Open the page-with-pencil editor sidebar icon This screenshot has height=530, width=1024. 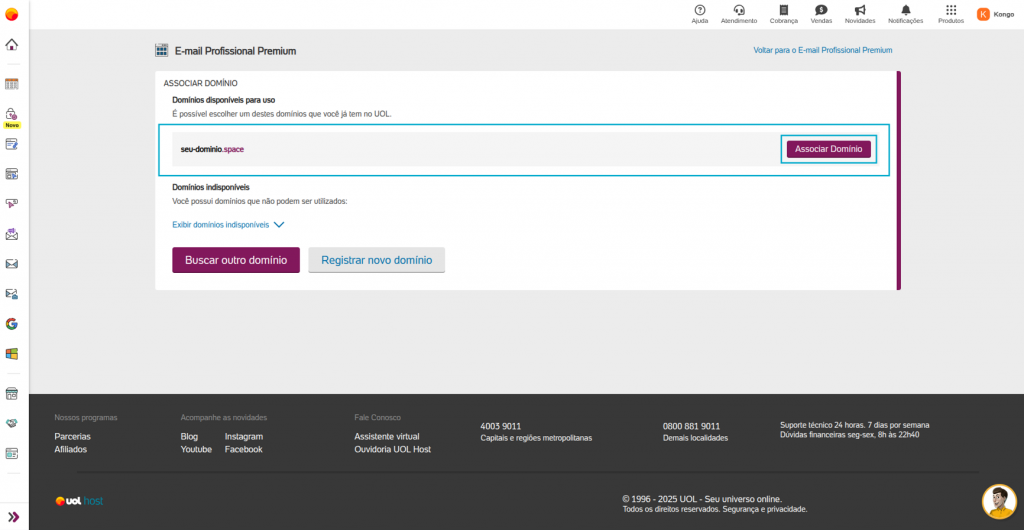coord(12,144)
